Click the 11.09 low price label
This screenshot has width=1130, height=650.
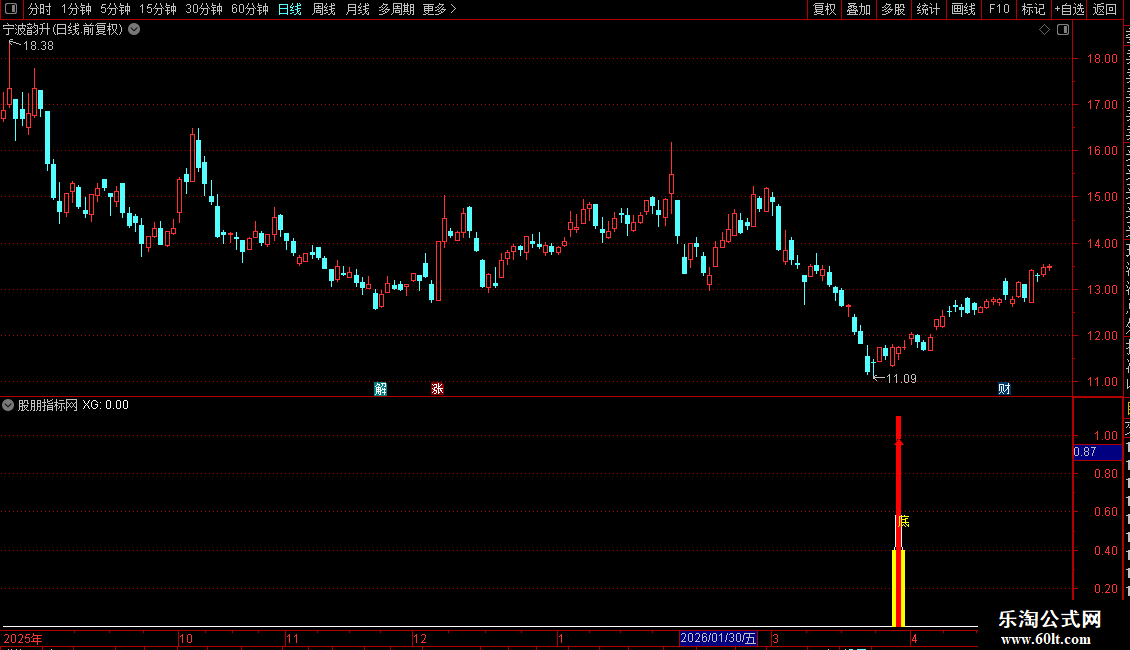tap(901, 378)
